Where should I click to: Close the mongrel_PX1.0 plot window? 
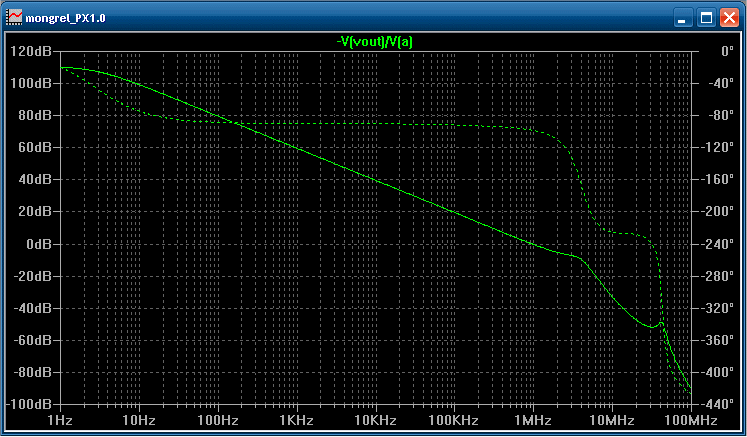(729, 18)
